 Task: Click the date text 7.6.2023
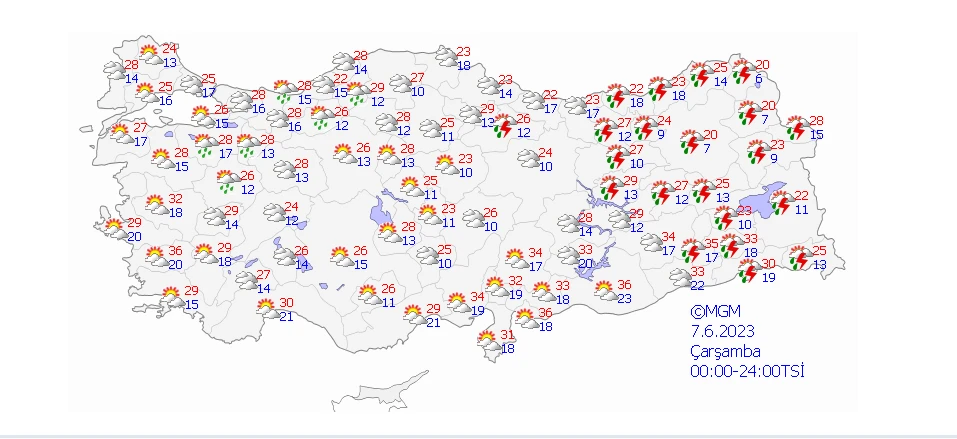723,332
